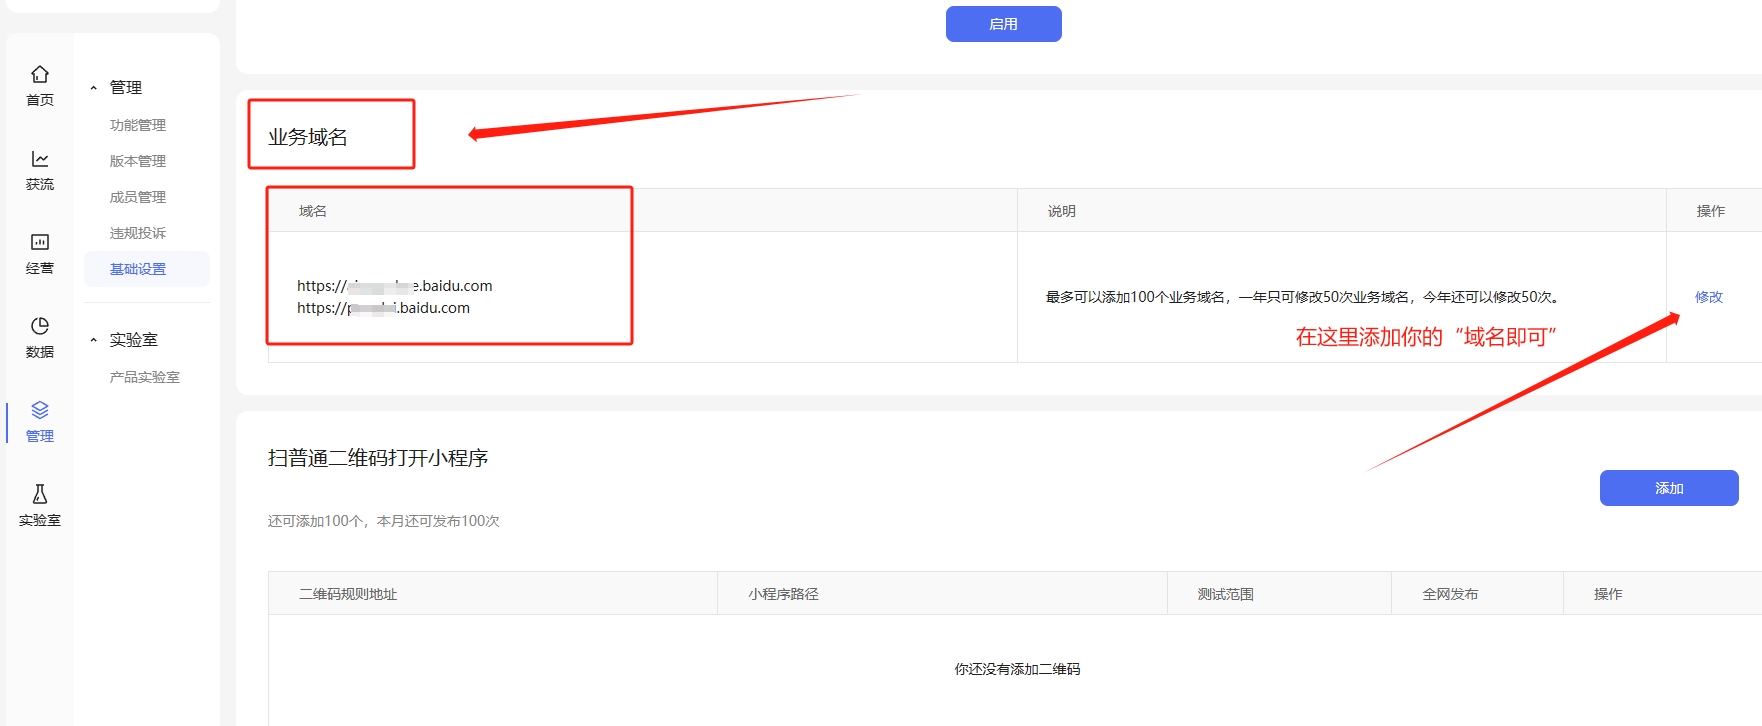Click the 二维码规则地址 column header

(x=348, y=594)
